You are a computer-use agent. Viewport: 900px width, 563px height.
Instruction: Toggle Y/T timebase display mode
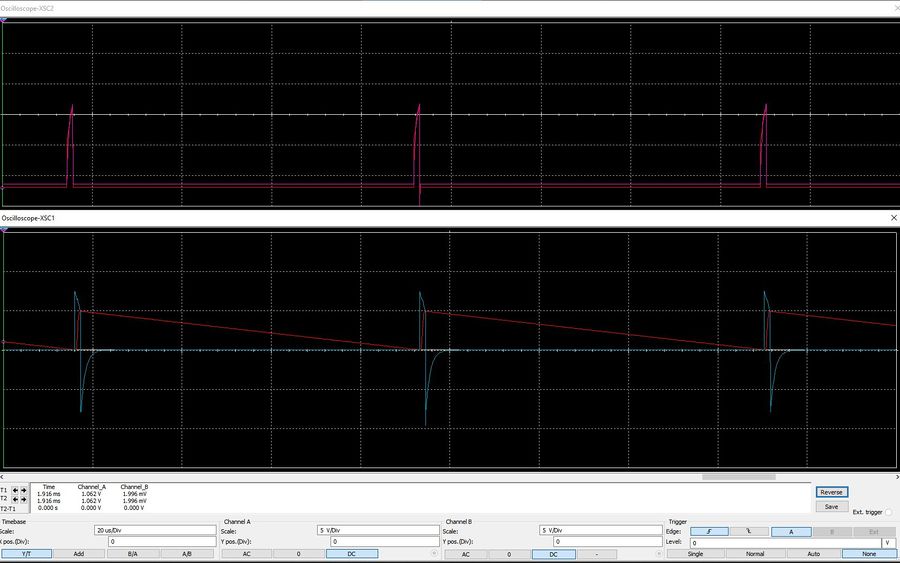click(25, 553)
